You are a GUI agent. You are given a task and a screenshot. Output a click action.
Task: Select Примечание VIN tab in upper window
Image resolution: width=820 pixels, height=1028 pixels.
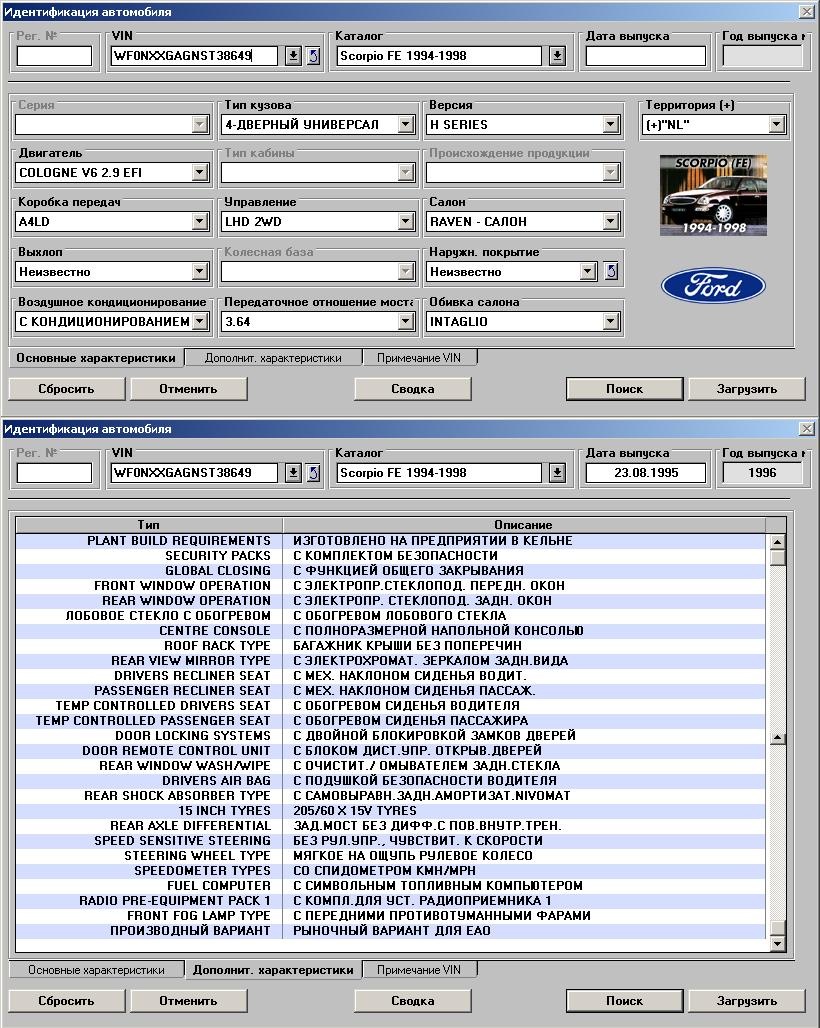[420, 358]
